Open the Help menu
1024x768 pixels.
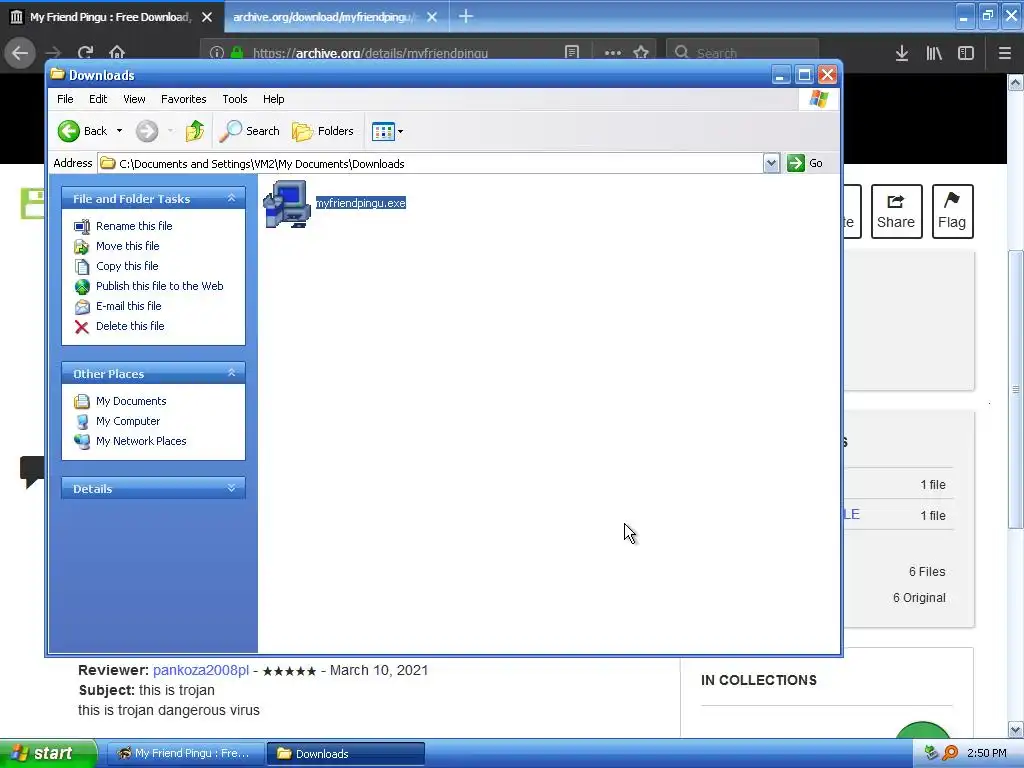coord(274,99)
